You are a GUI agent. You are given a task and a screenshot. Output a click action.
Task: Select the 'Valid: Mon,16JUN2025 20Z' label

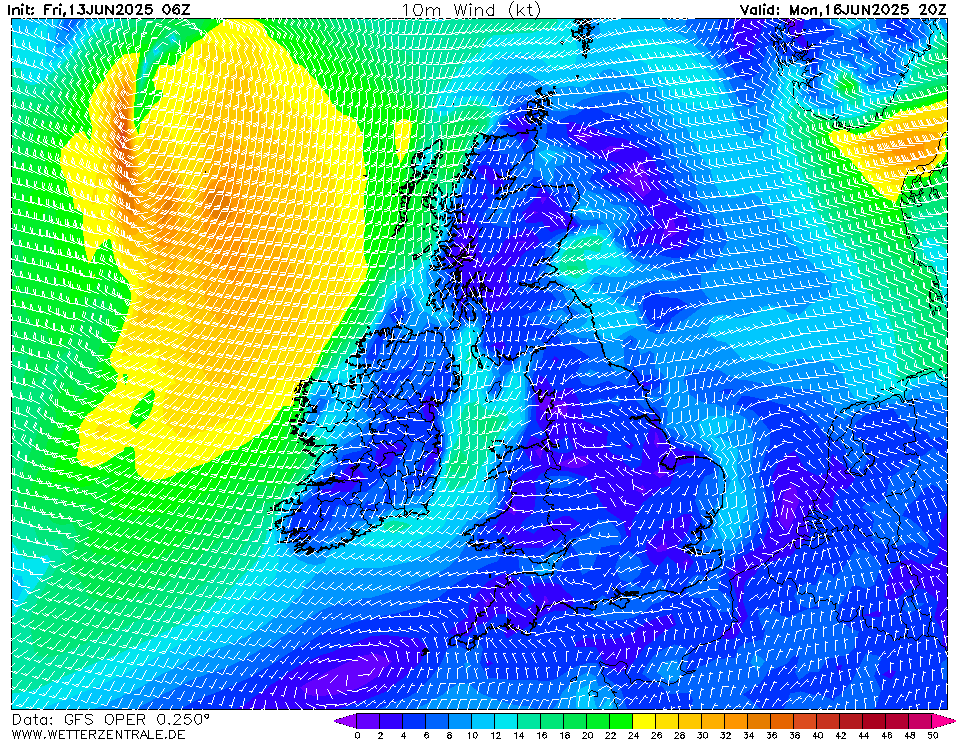[x=843, y=10]
